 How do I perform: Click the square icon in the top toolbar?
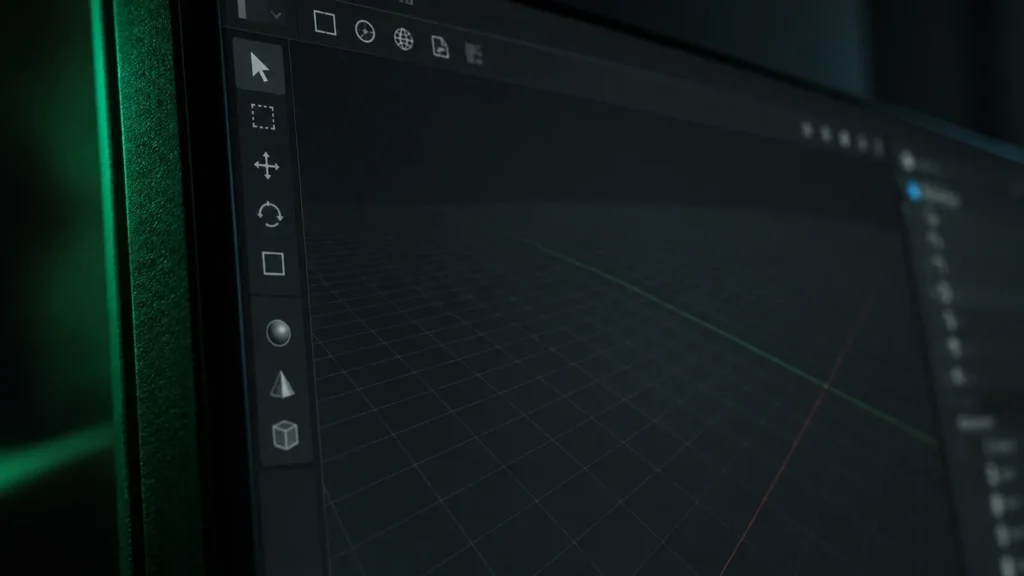[325, 24]
